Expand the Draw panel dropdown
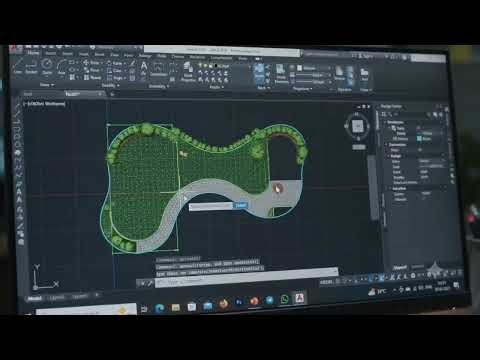Screen dimensions: 480x360 click(46, 85)
